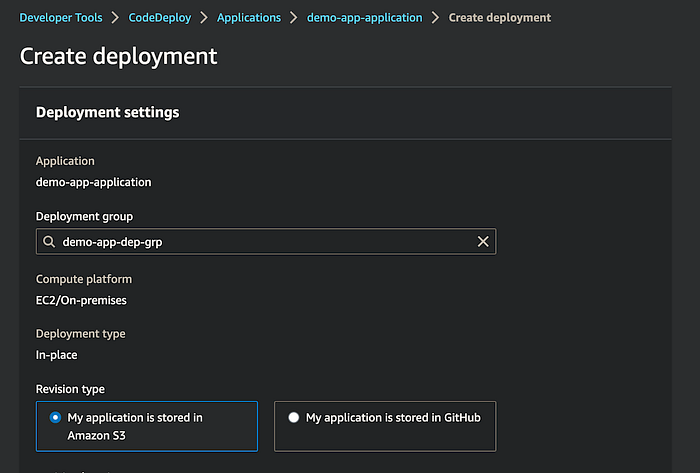Click the Deployment group field label
Screen dimensions: 700x473
[x=84, y=216]
